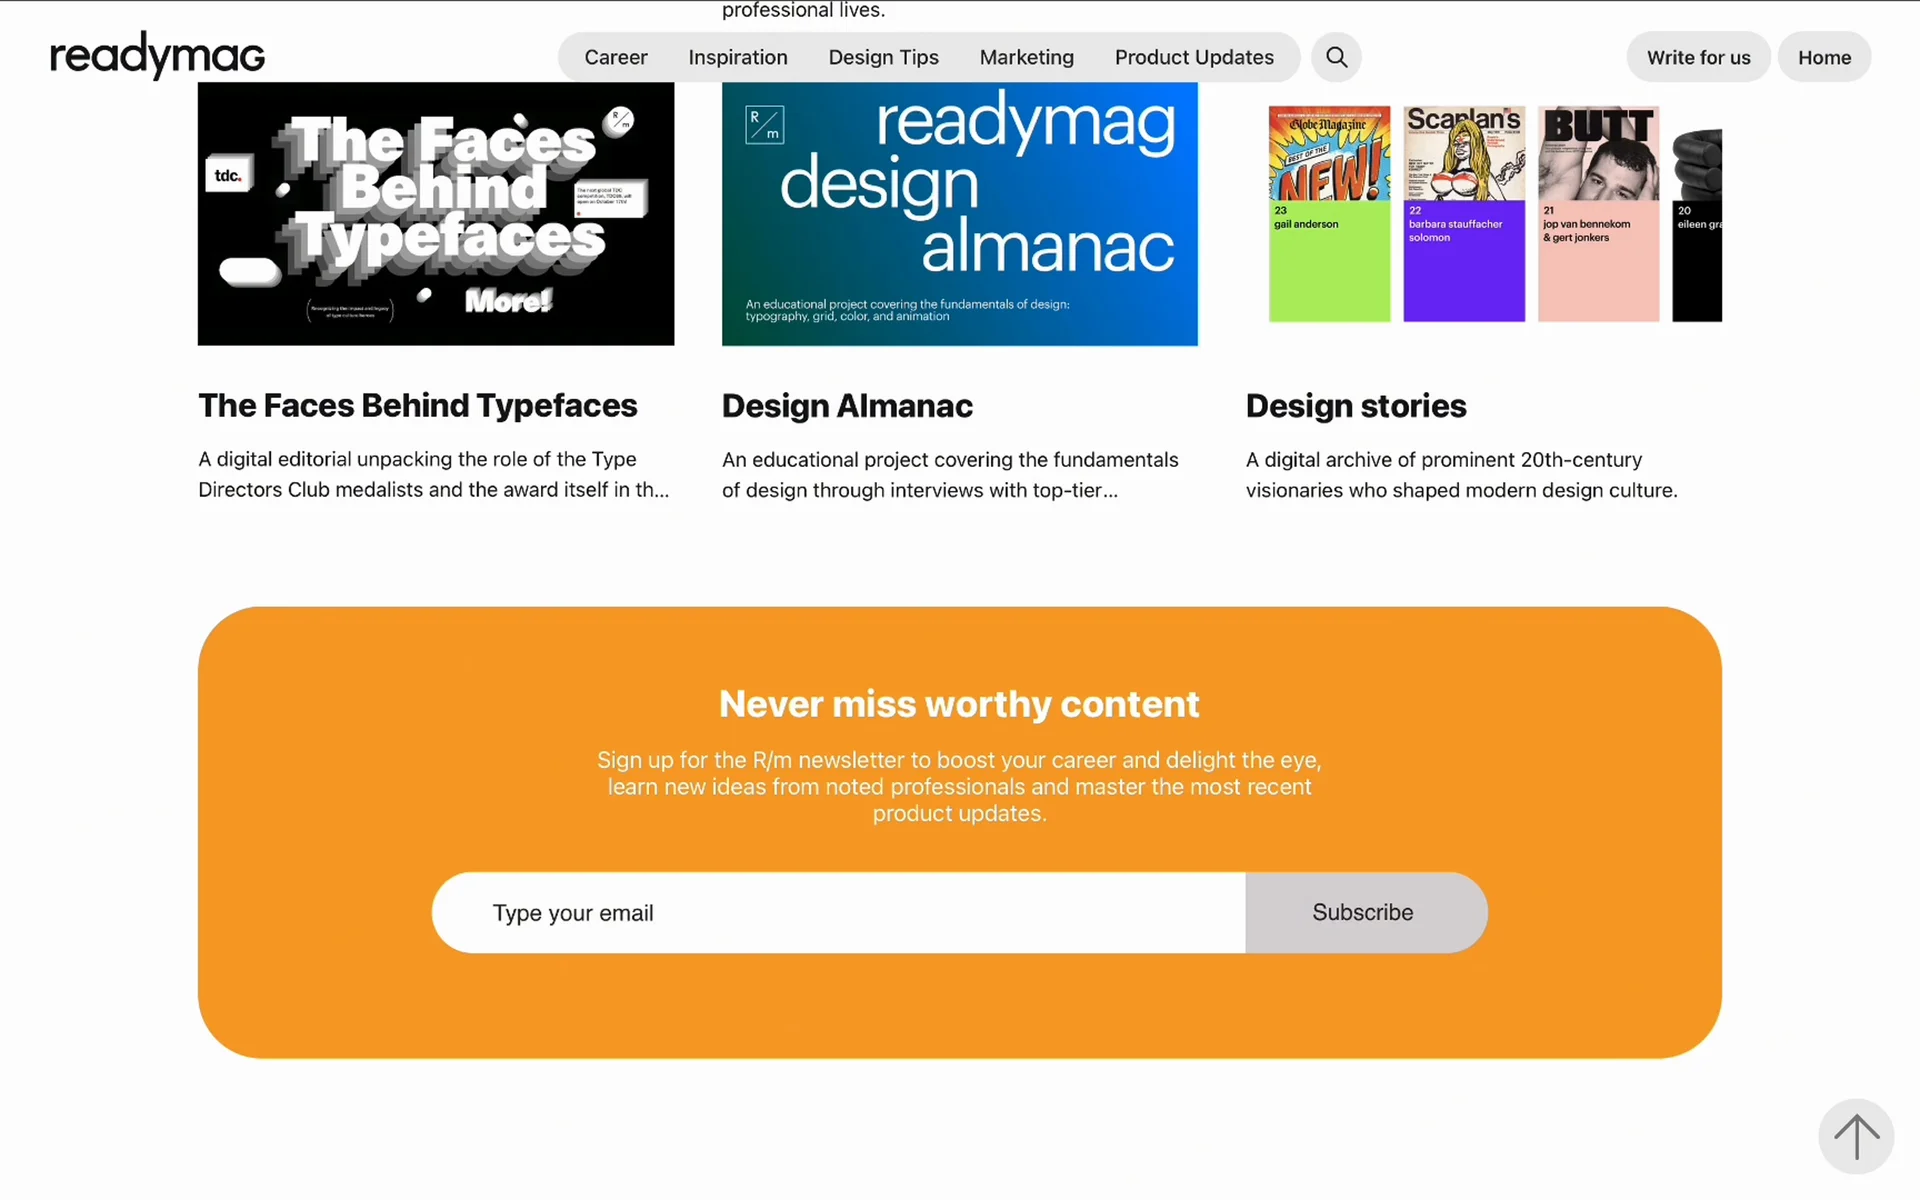The height and width of the screenshot is (1200, 1920).
Task: Open the Design stories heading link
Action: click(1356, 406)
